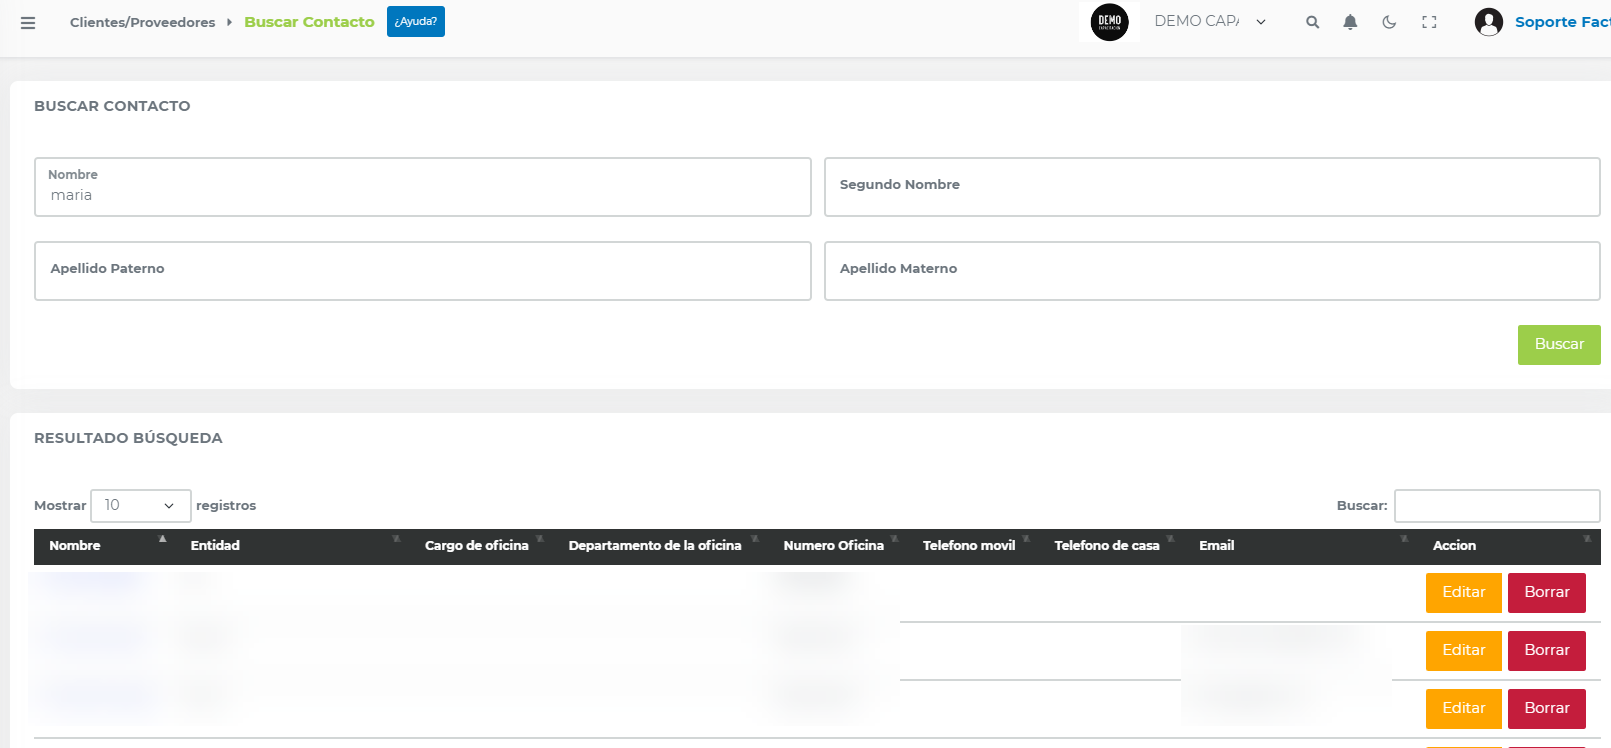Open the notifications bell
Viewport: 1611px width, 748px height.
[1350, 22]
